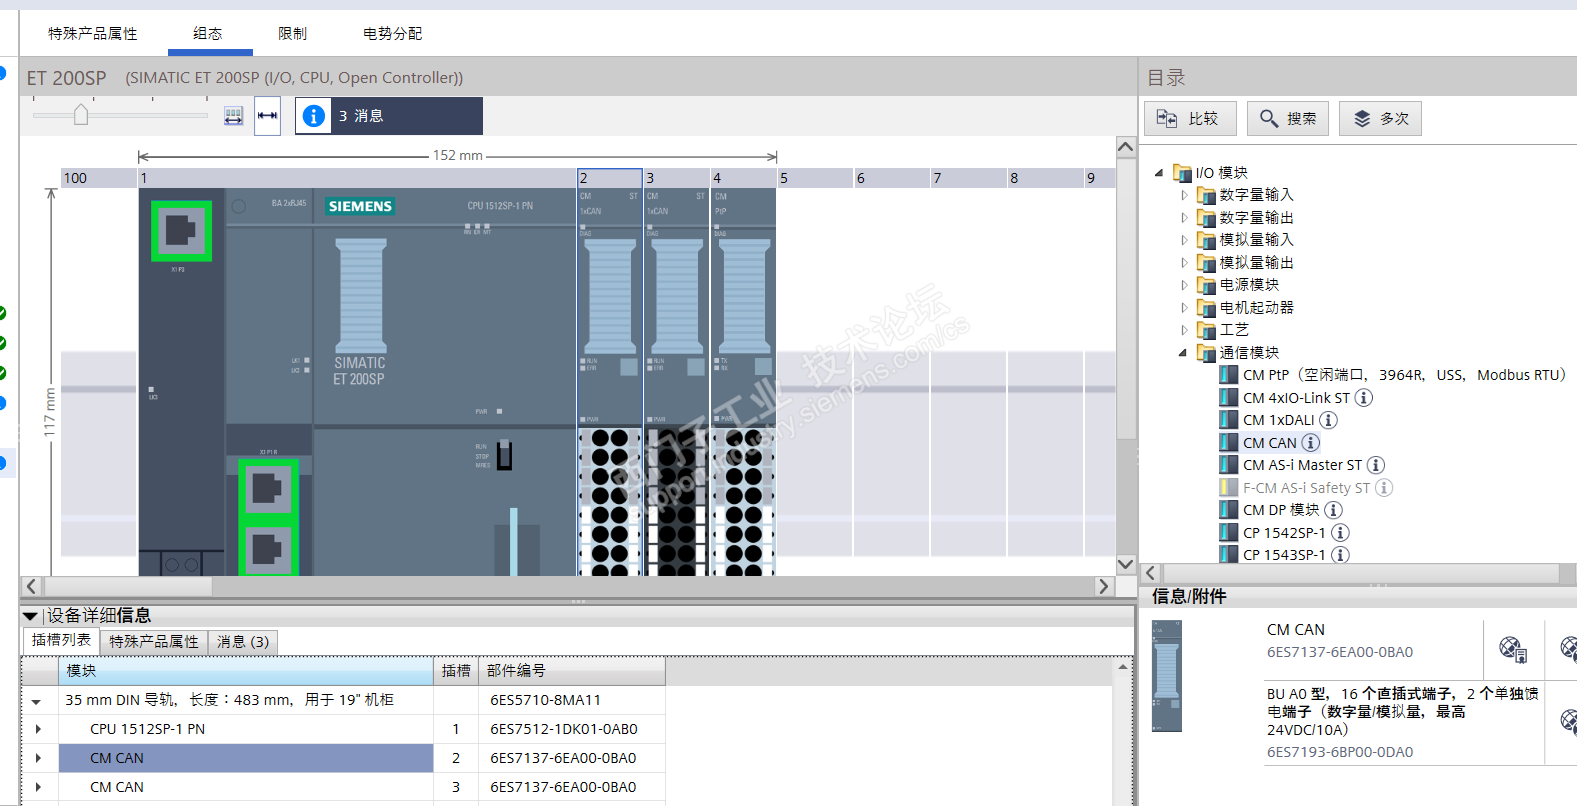Click the canvas horizontal scrollbar left arrow
This screenshot has width=1577, height=806.
coord(32,586)
